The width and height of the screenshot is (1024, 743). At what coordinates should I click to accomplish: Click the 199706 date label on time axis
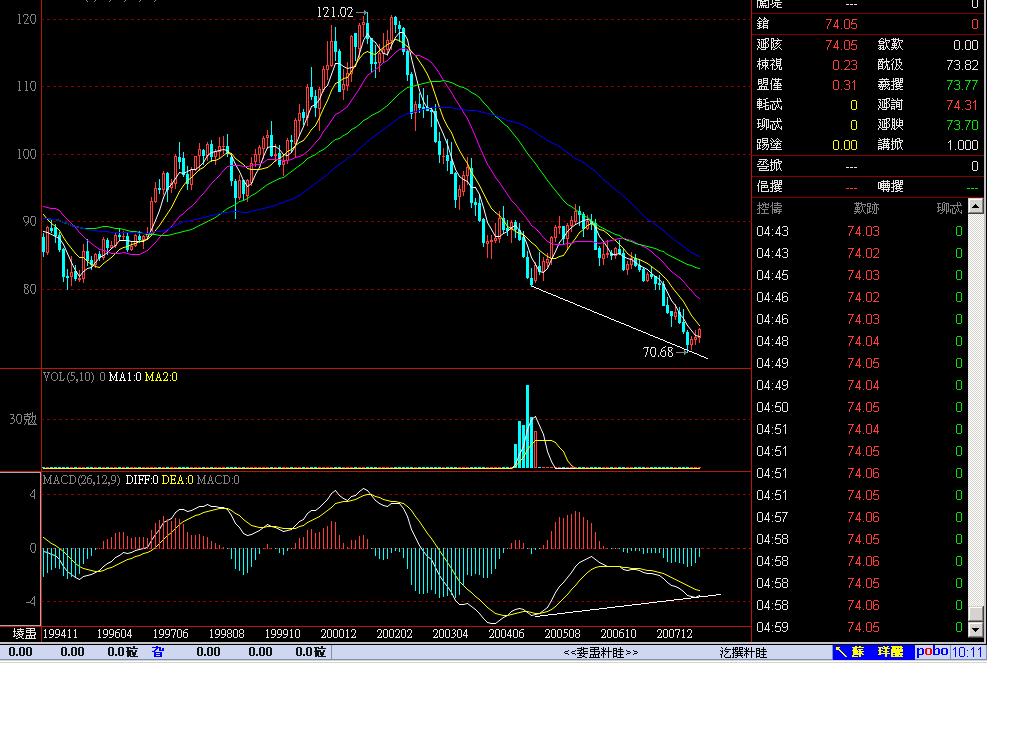170,634
